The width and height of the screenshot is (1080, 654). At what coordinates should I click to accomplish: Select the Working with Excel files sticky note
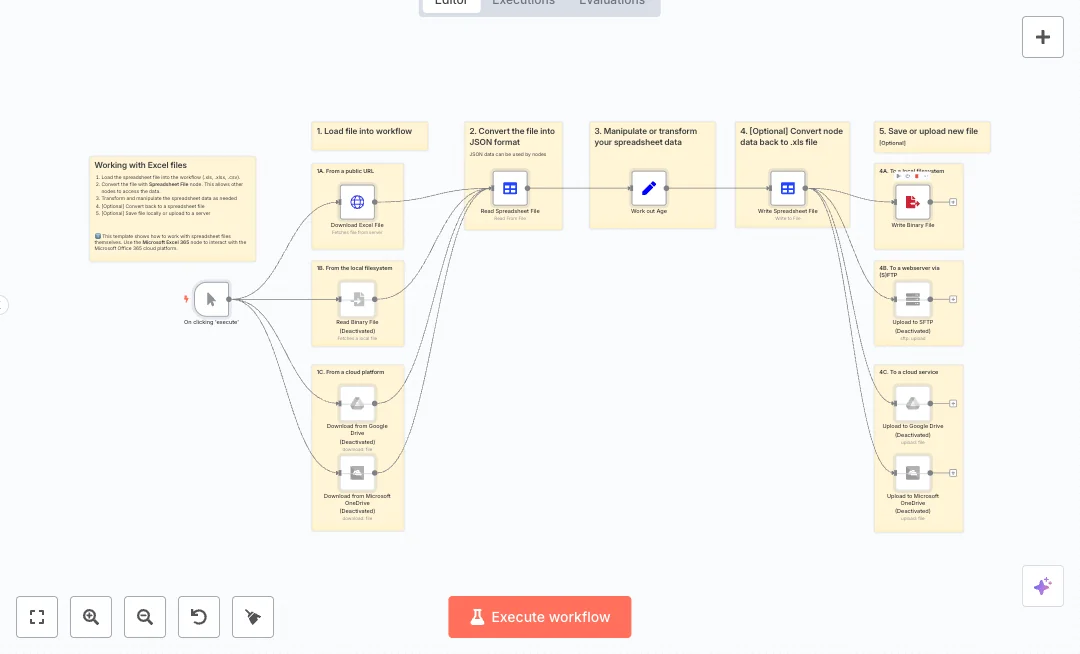(x=172, y=208)
